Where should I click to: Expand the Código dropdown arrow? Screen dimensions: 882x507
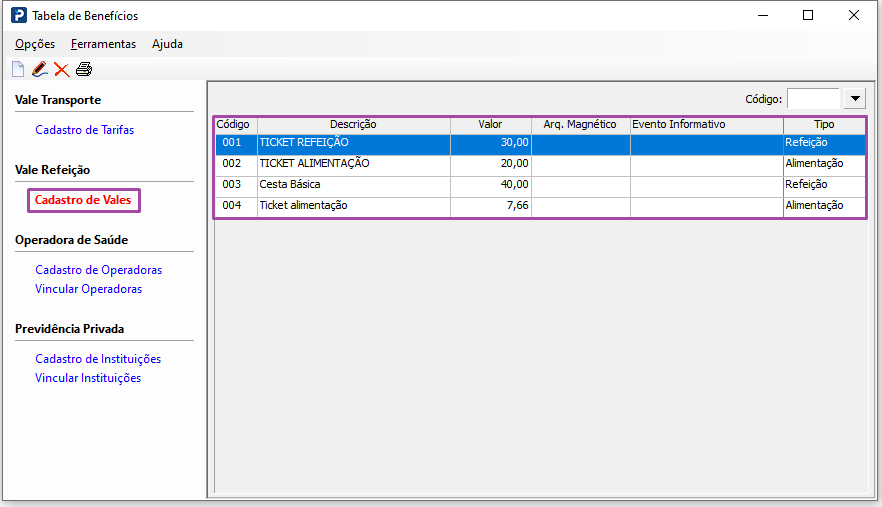(x=855, y=99)
